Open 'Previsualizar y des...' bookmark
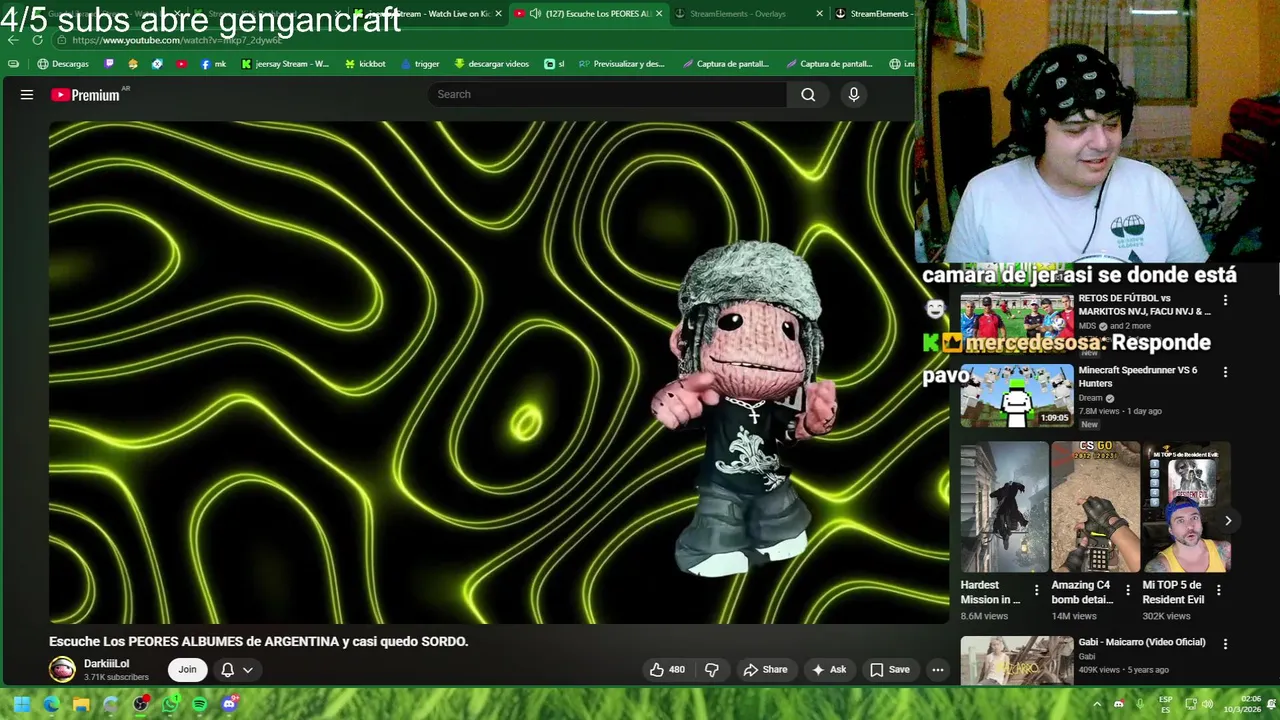This screenshot has height=720, width=1280. point(621,64)
